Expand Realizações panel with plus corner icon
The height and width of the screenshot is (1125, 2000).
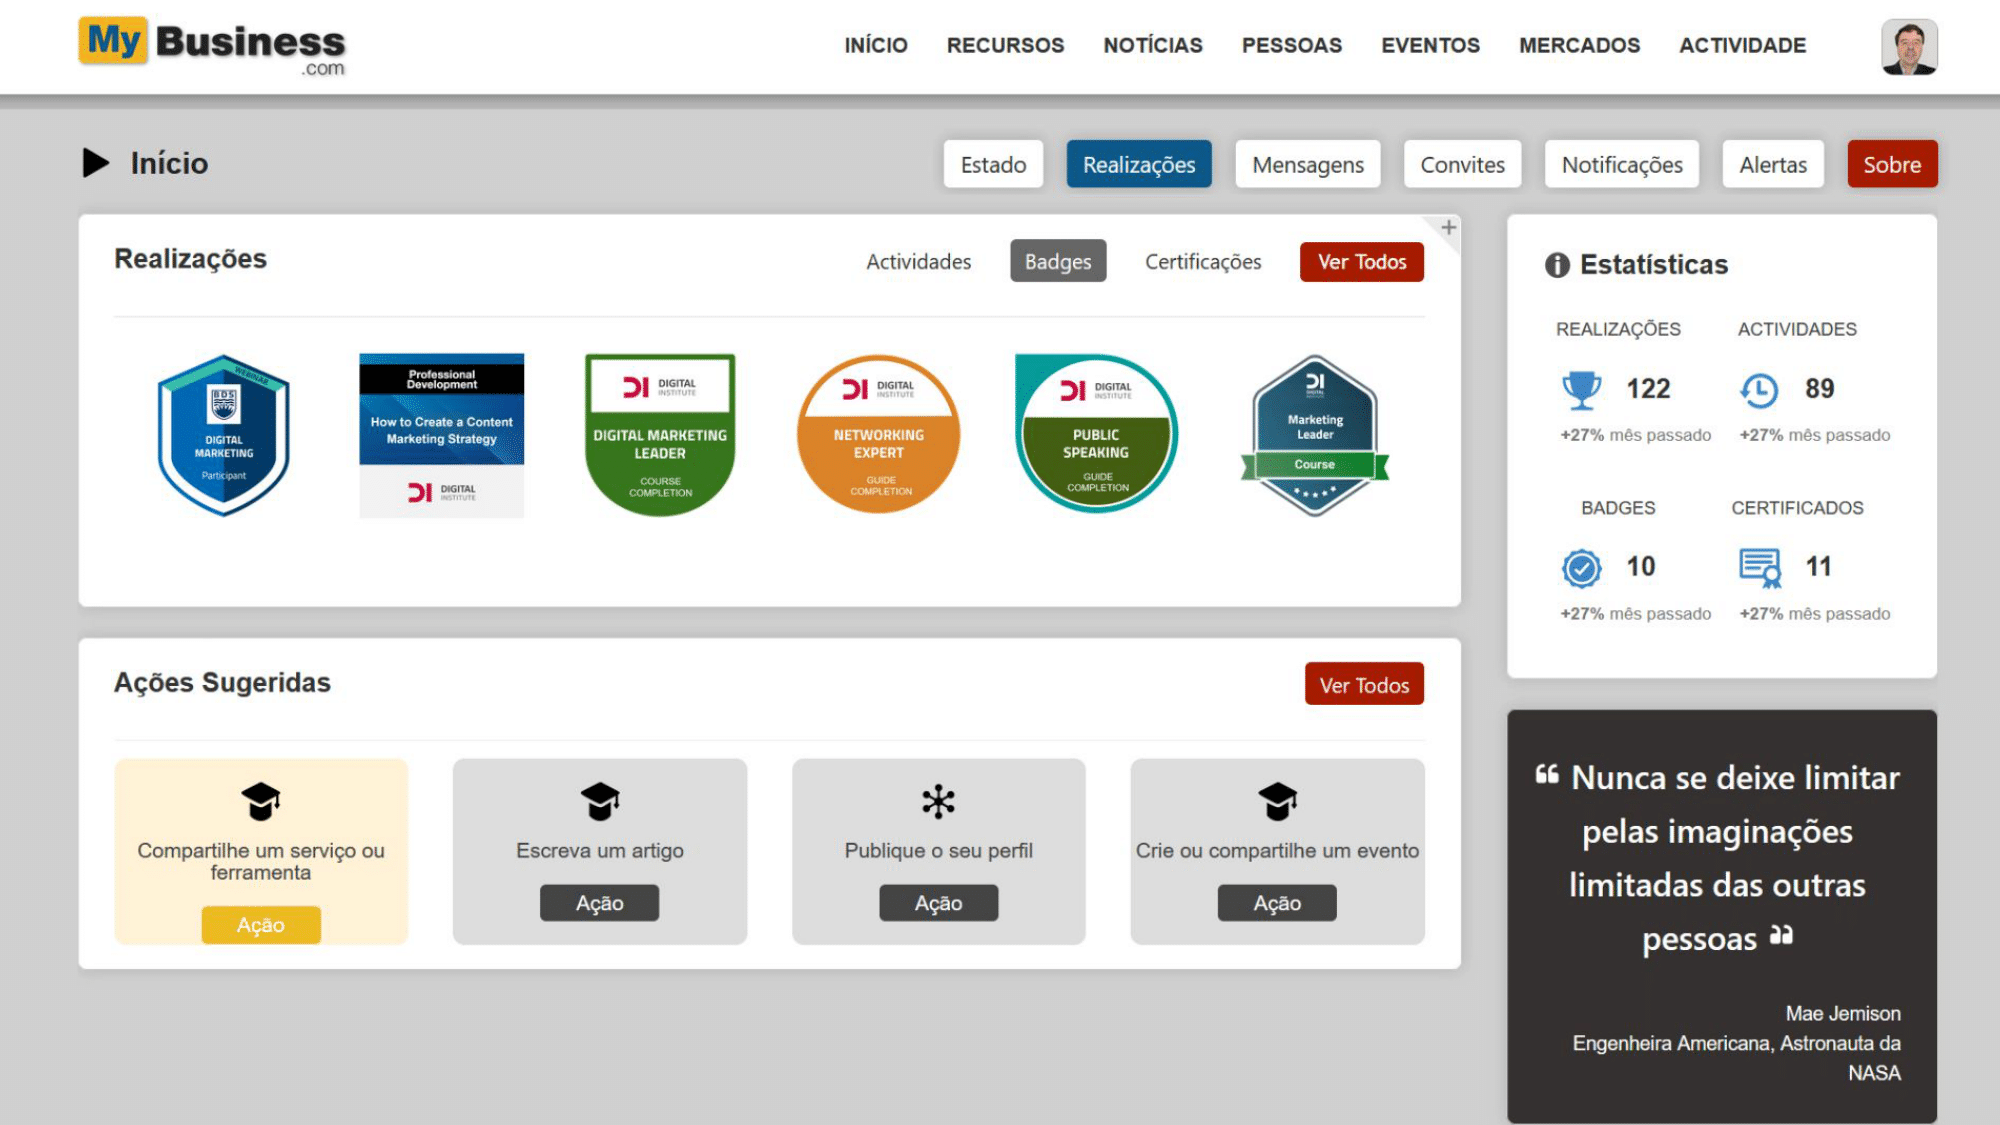tap(1448, 228)
